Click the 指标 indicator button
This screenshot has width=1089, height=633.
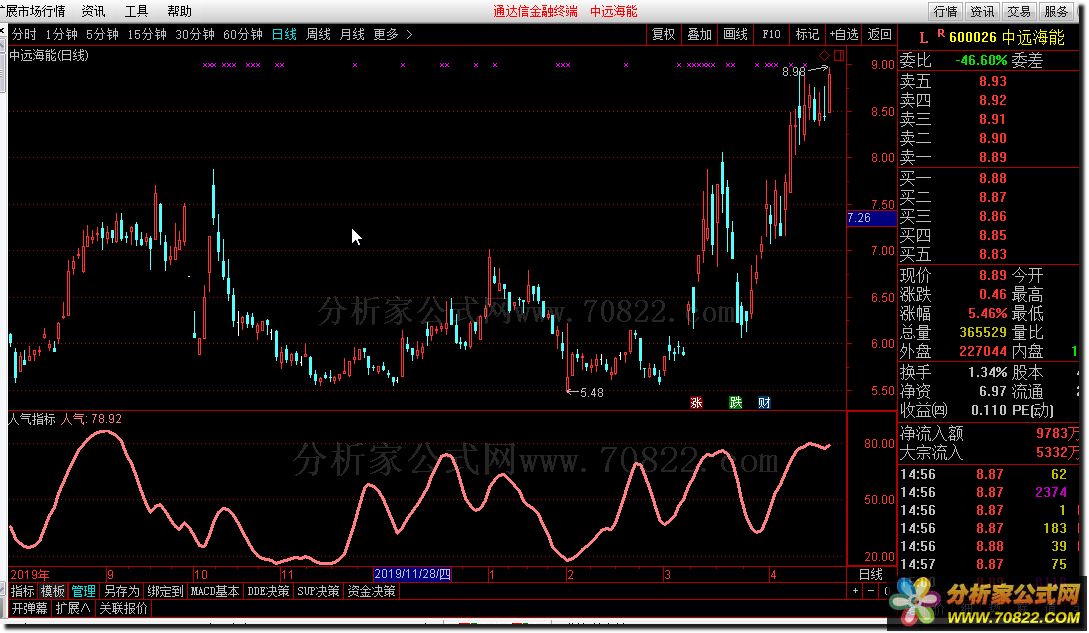pyautogui.click(x=23, y=591)
